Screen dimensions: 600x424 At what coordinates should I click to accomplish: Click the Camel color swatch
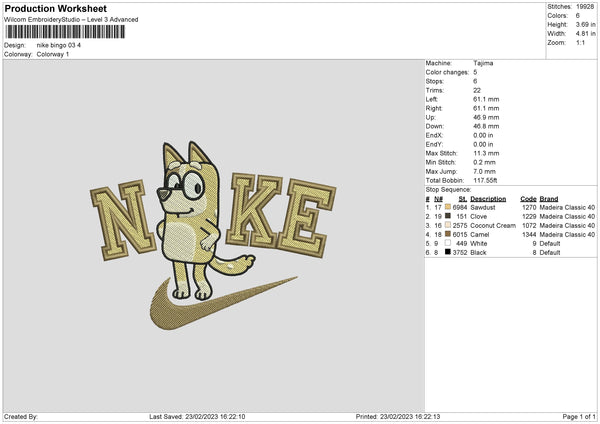pyautogui.click(x=448, y=234)
